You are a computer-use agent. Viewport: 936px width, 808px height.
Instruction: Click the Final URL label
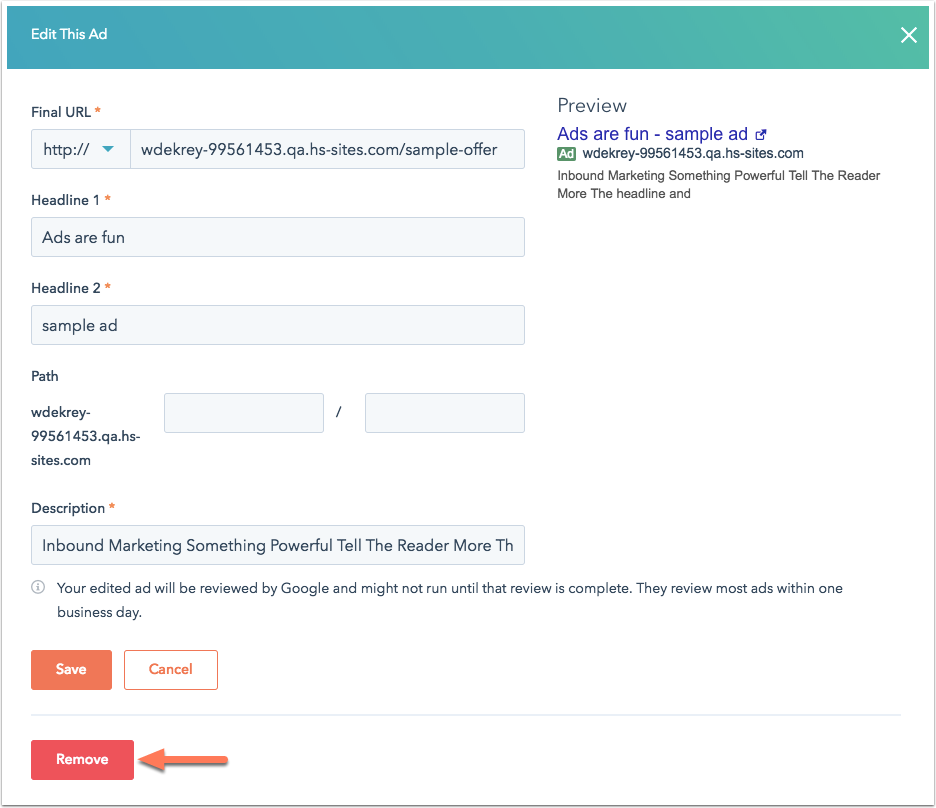pos(61,112)
